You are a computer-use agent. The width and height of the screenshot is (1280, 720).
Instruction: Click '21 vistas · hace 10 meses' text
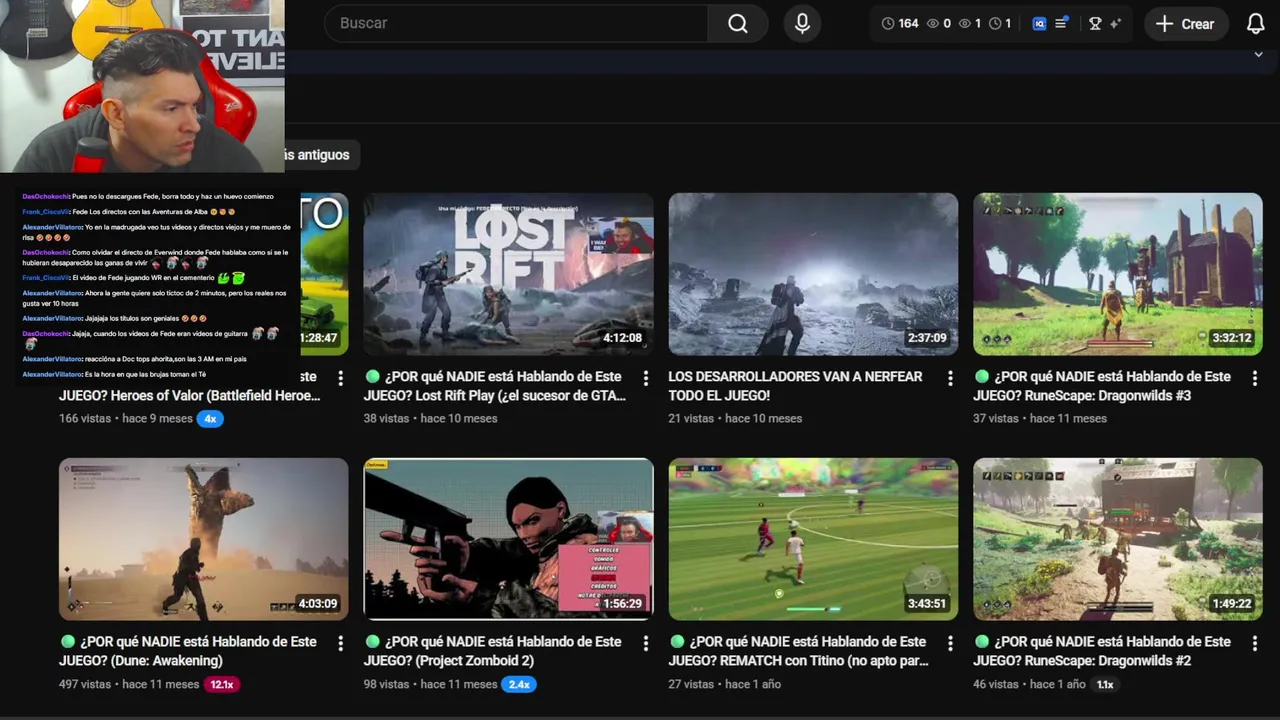pyautogui.click(x=735, y=419)
